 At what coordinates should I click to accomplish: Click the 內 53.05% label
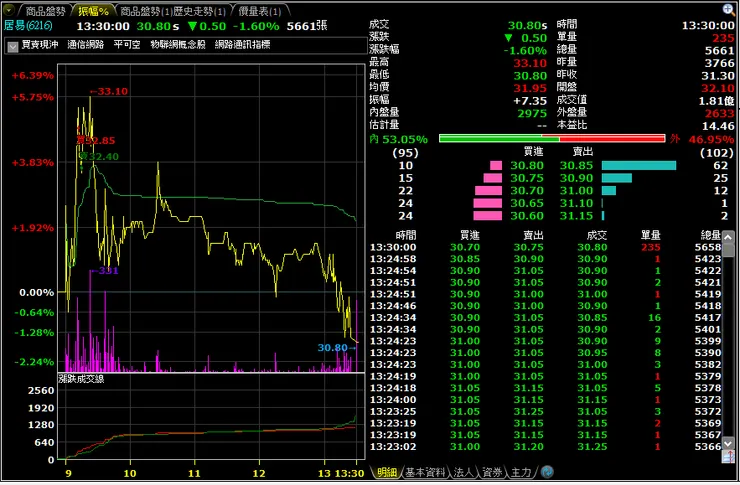tap(399, 139)
